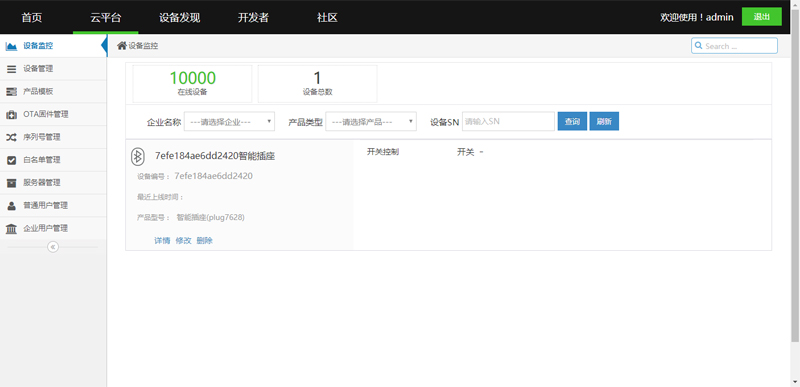This screenshot has height=387, width=800.
Task: Open 序列号管理 in the sidebar
Action: [x=53, y=137]
